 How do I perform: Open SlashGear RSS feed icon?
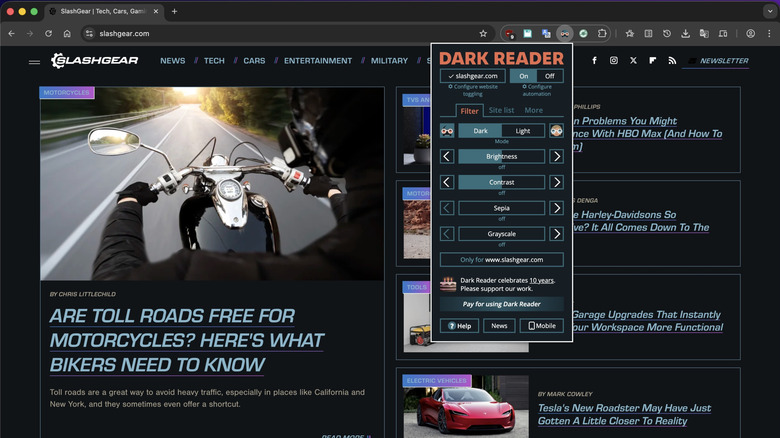672,61
